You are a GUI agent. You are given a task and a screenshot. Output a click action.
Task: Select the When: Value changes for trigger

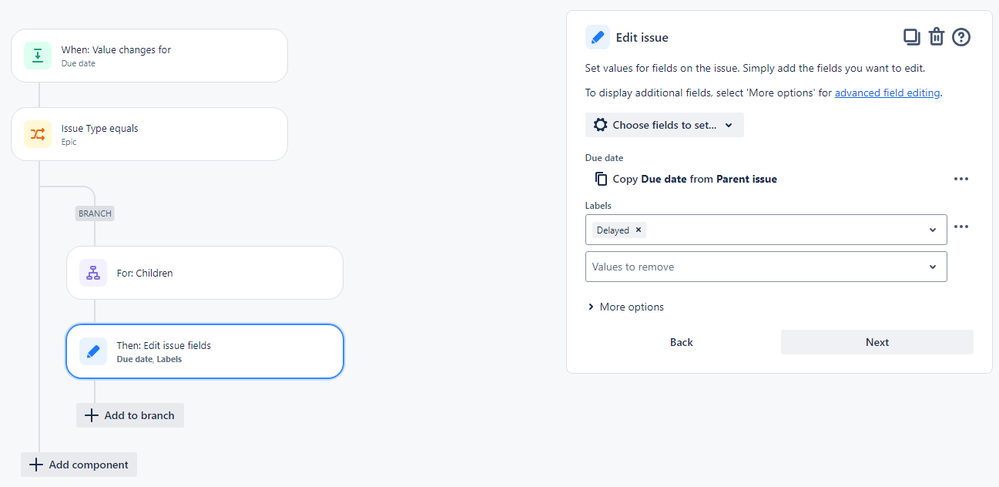click(149, 55)
